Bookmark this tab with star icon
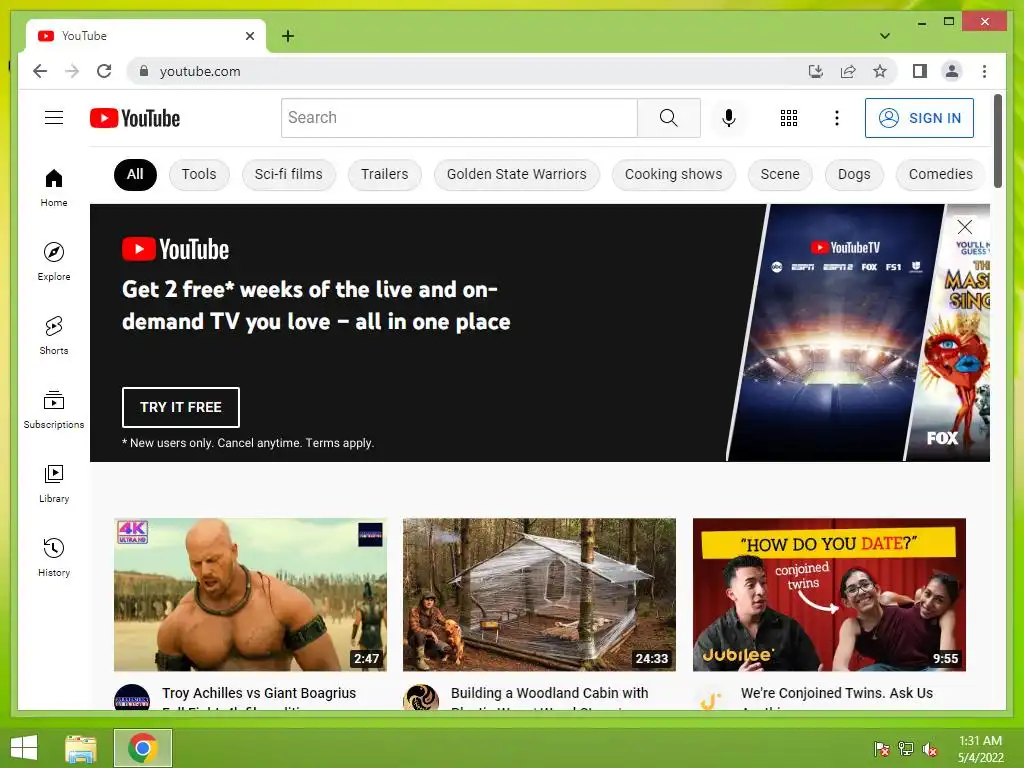Screen dimensions: 1024x768 [x=880, y=71]
